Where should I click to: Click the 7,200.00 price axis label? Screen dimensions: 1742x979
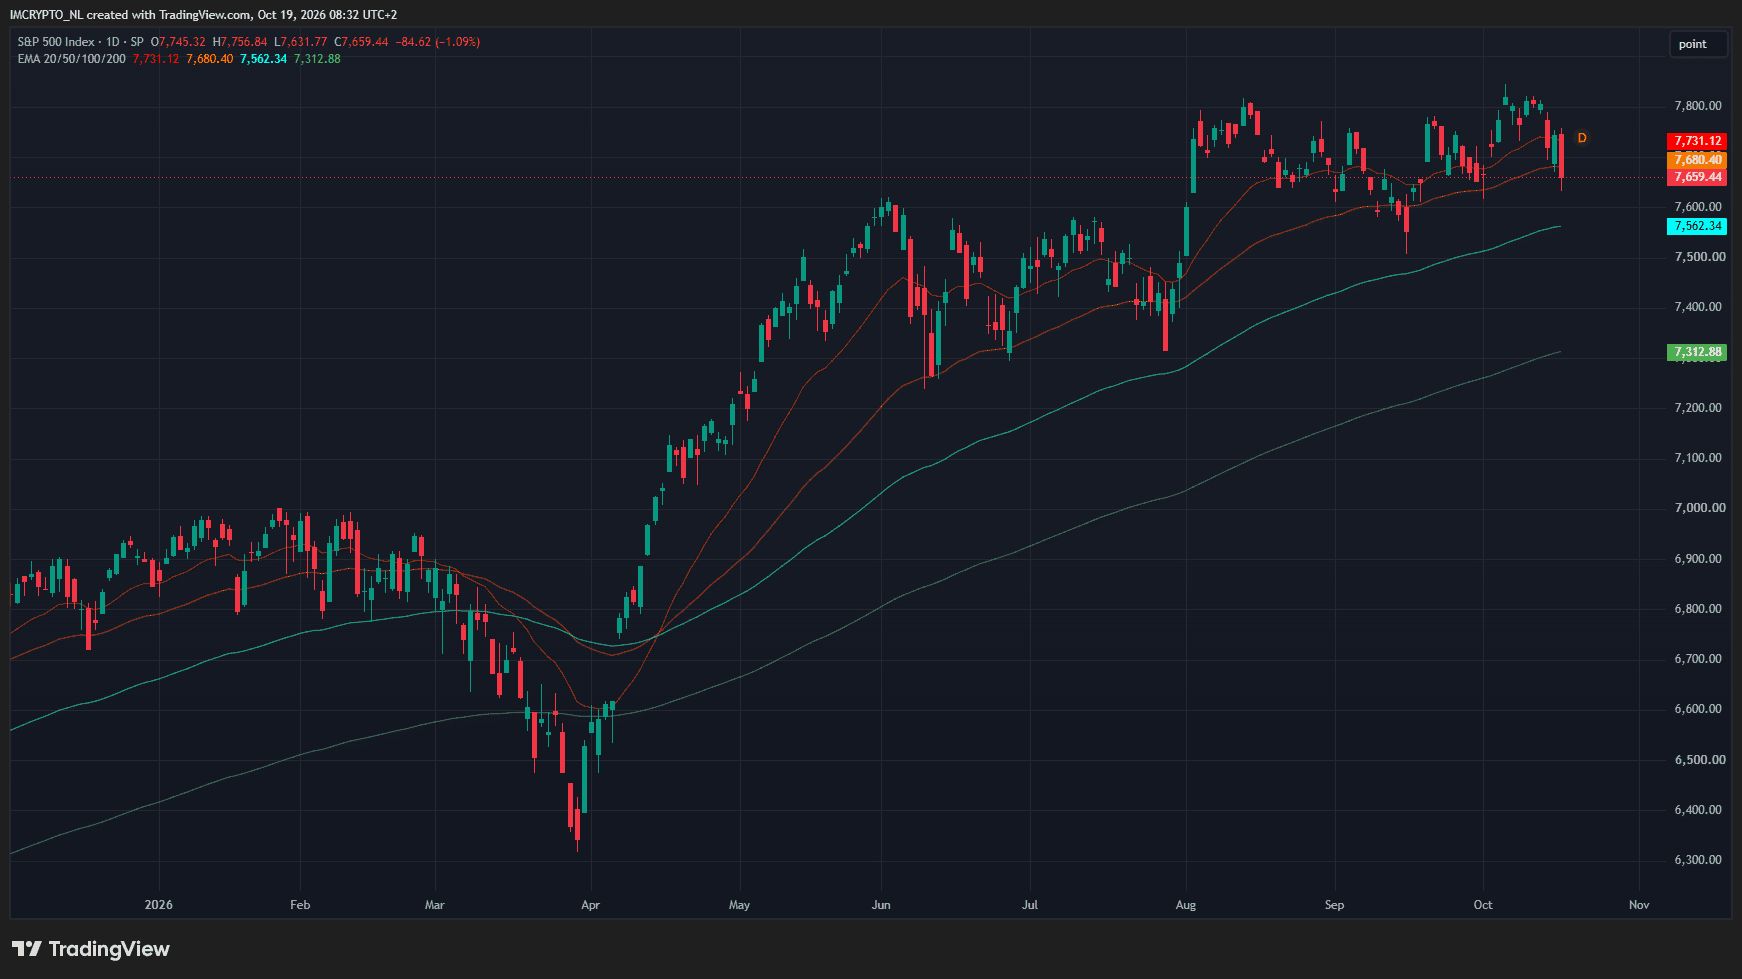[x=1698, y=408]
